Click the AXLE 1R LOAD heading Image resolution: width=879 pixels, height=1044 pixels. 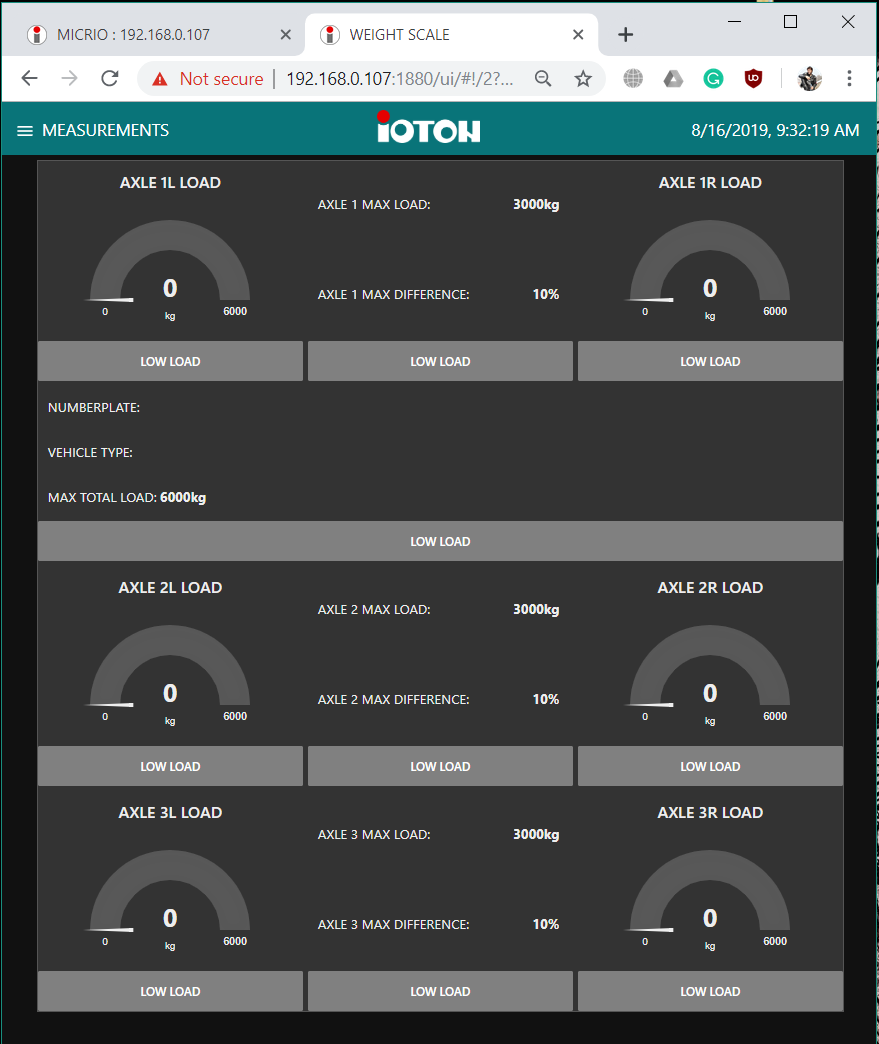tap(711, 182)
